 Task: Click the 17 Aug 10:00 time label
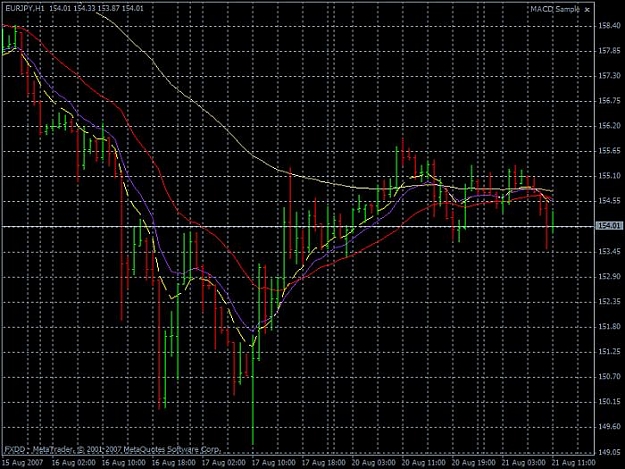274,463
